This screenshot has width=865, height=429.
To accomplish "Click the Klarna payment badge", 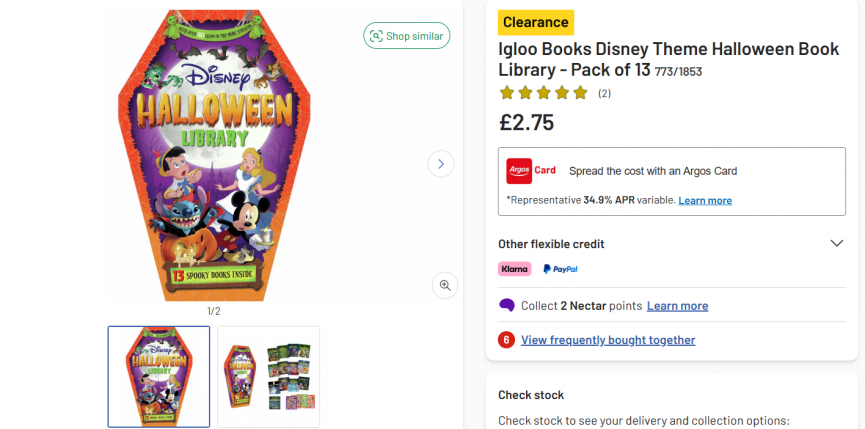I will point(514,269).
